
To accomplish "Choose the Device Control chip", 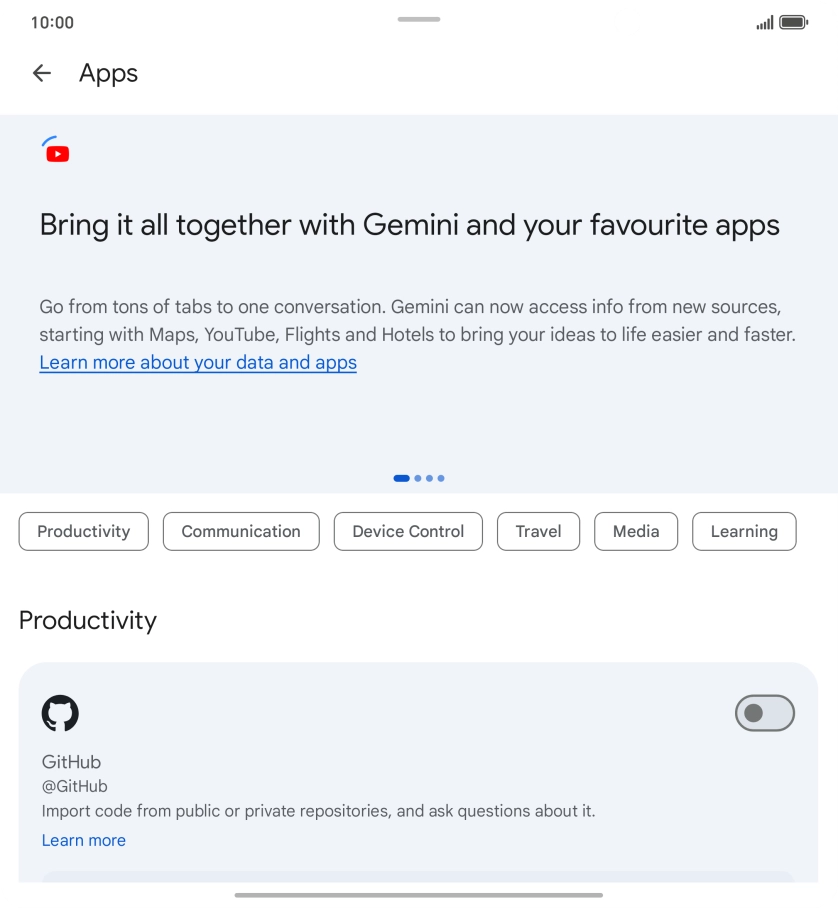I will (408, 532).
